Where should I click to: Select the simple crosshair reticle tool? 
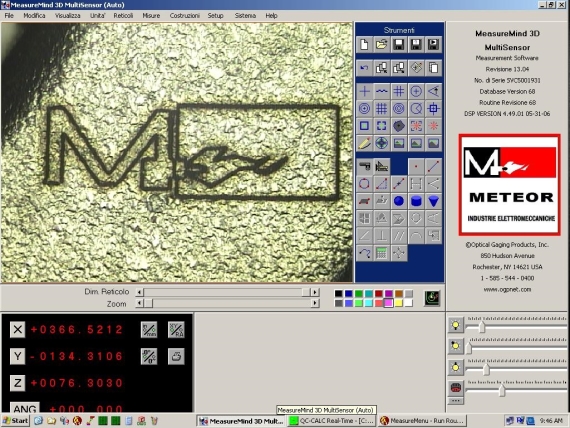(364, 91)
